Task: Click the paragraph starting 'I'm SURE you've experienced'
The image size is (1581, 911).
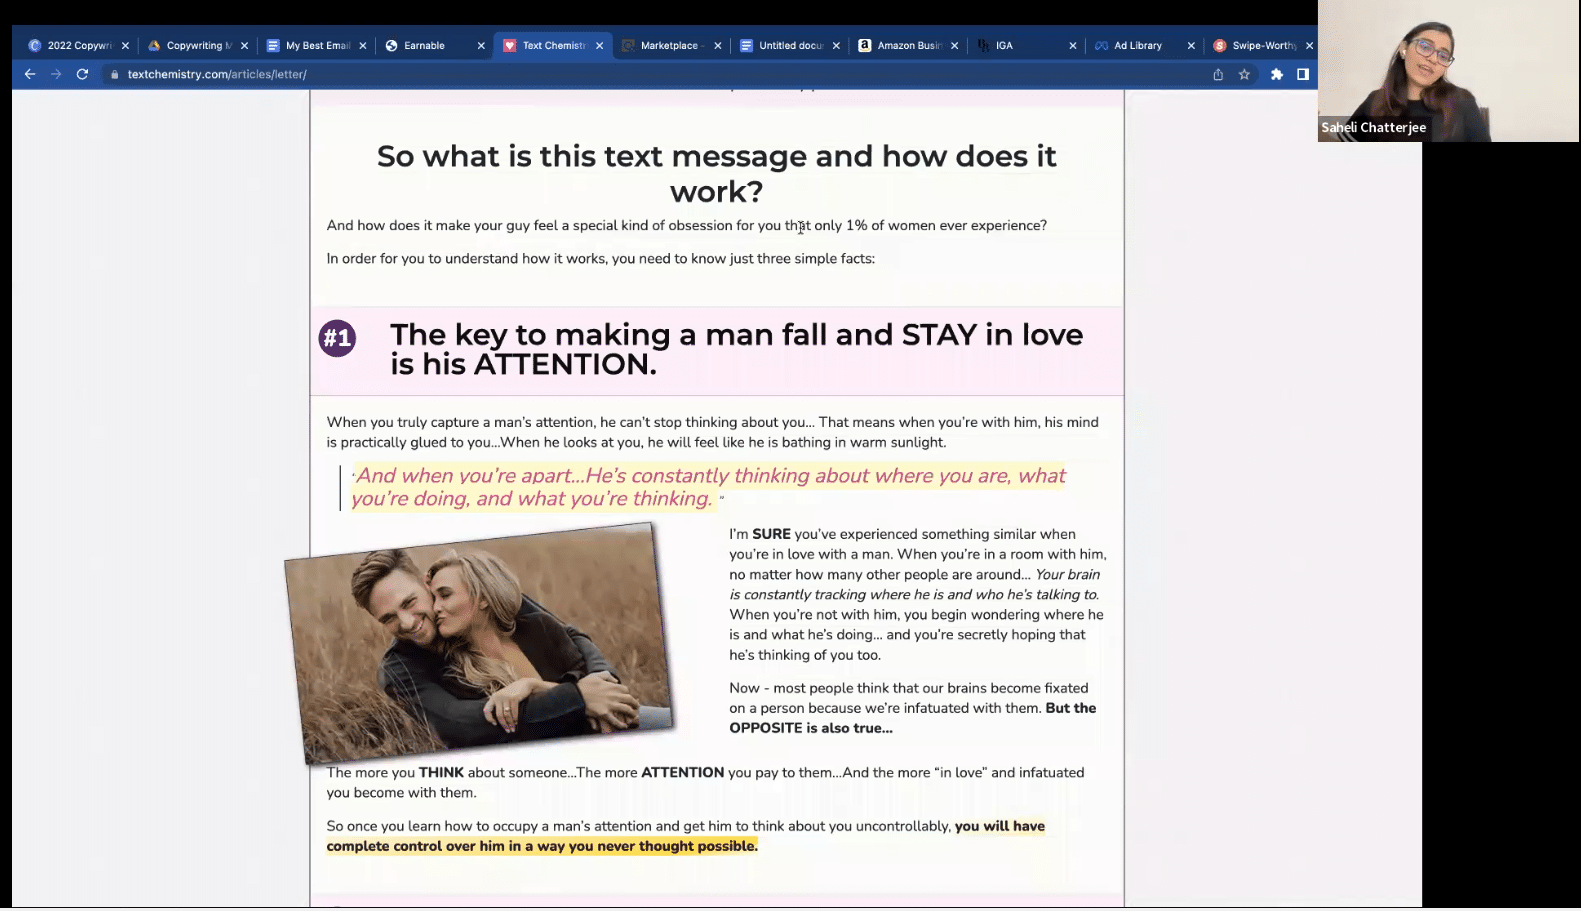Action: click(917, 594)
